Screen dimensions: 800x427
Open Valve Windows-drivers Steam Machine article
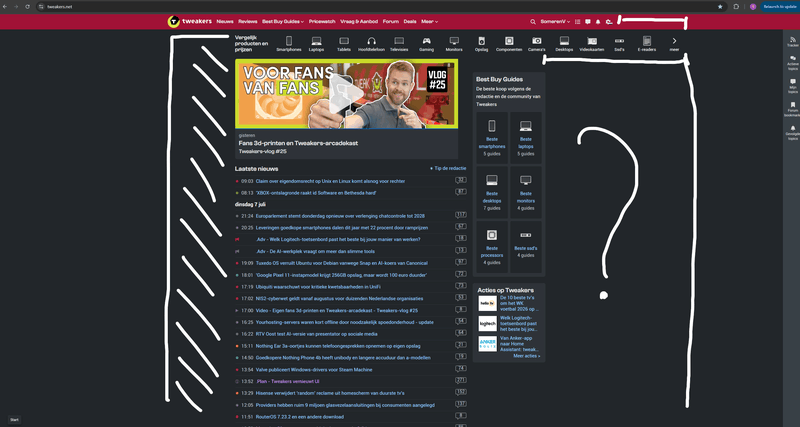point(314,370)
